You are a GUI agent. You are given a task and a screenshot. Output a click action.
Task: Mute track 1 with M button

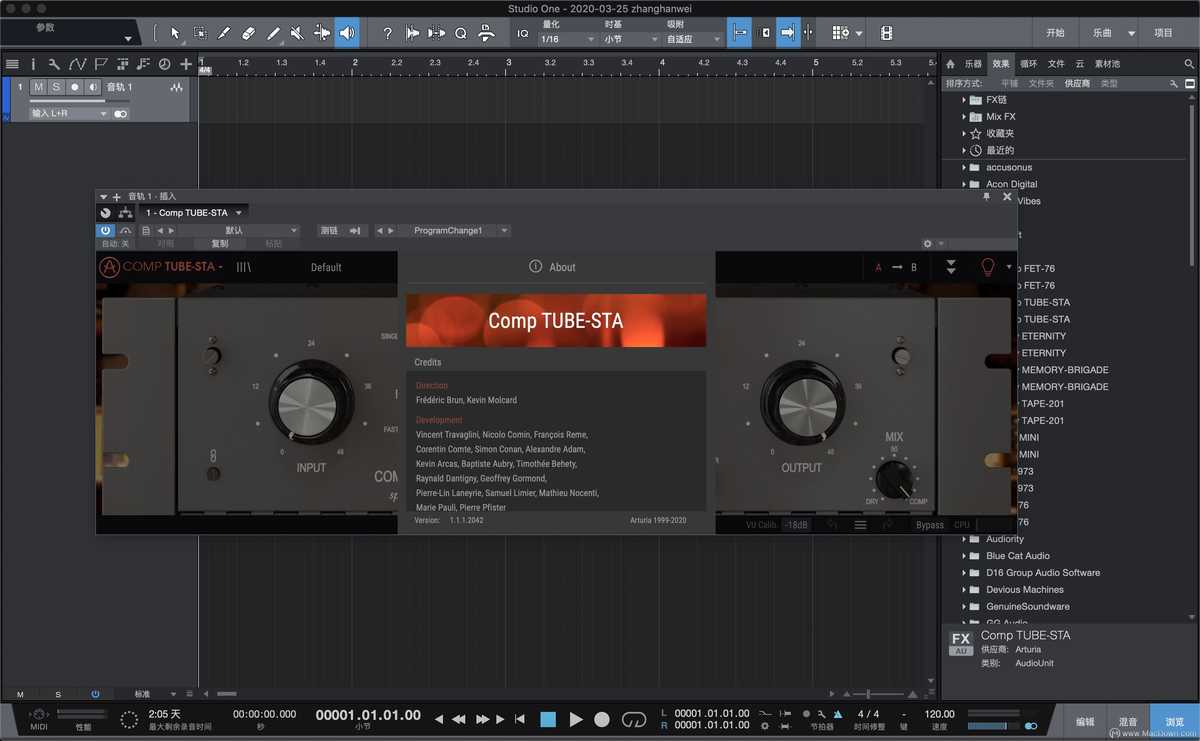click(x=39, y=87)
